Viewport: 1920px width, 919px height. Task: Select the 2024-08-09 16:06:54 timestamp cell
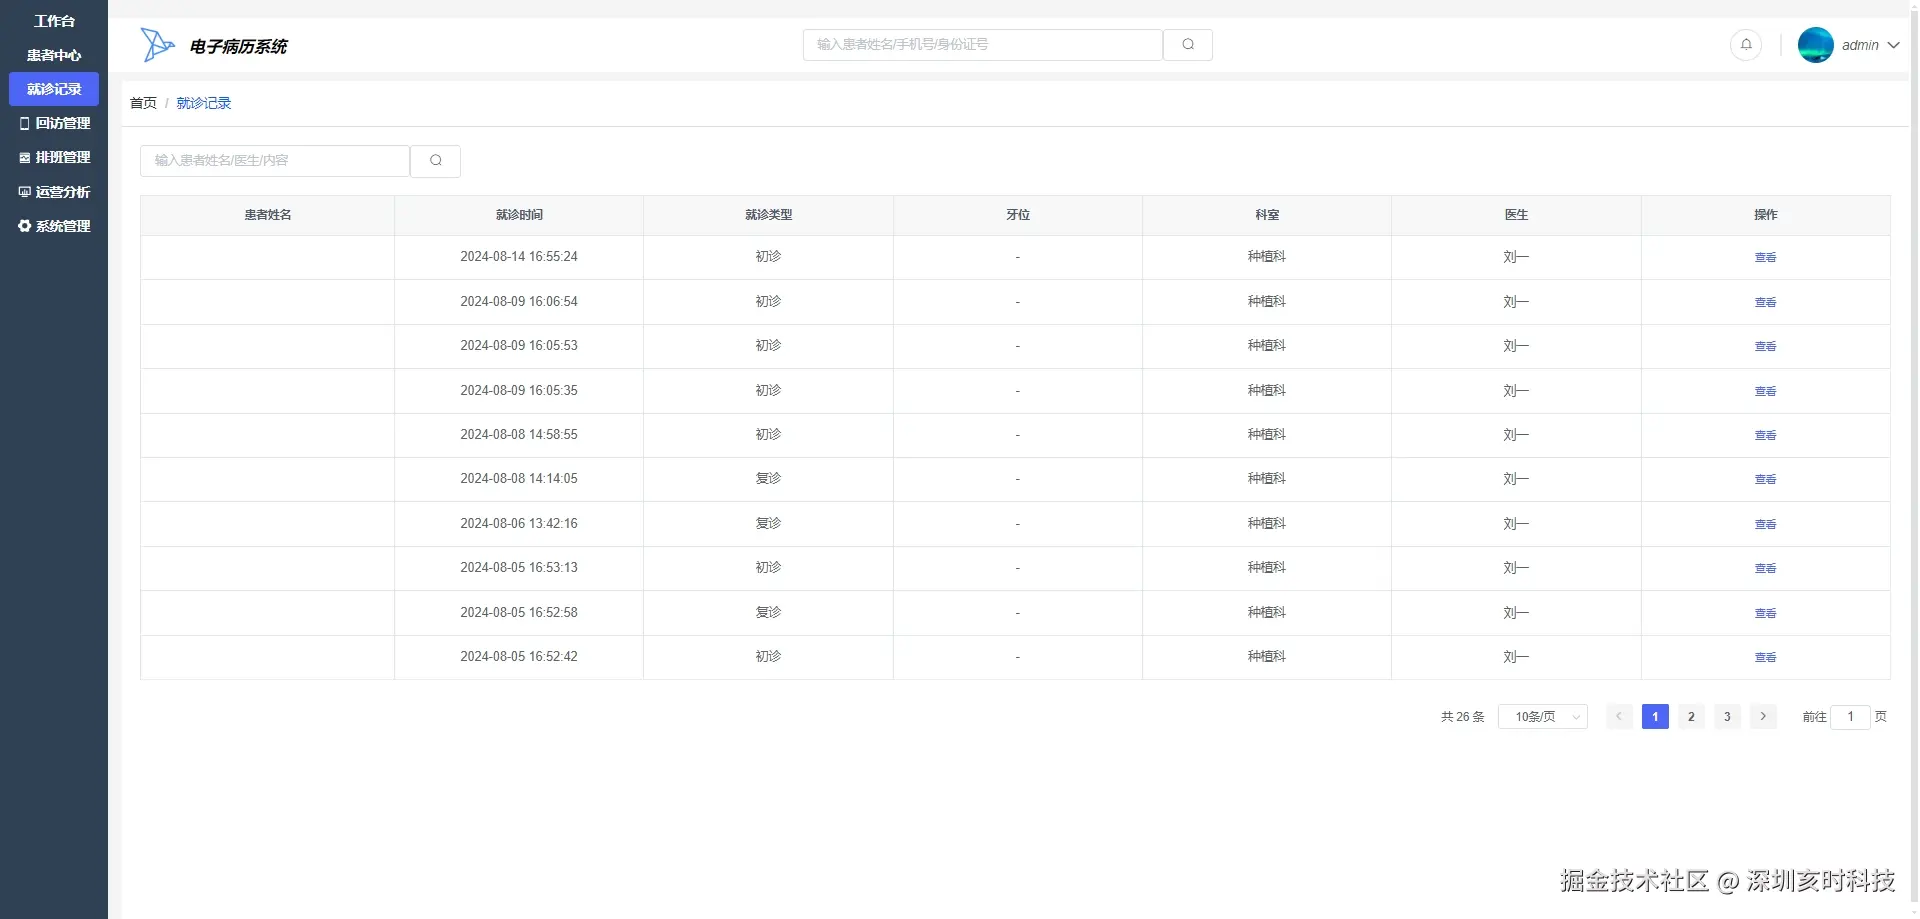point(519,302)
